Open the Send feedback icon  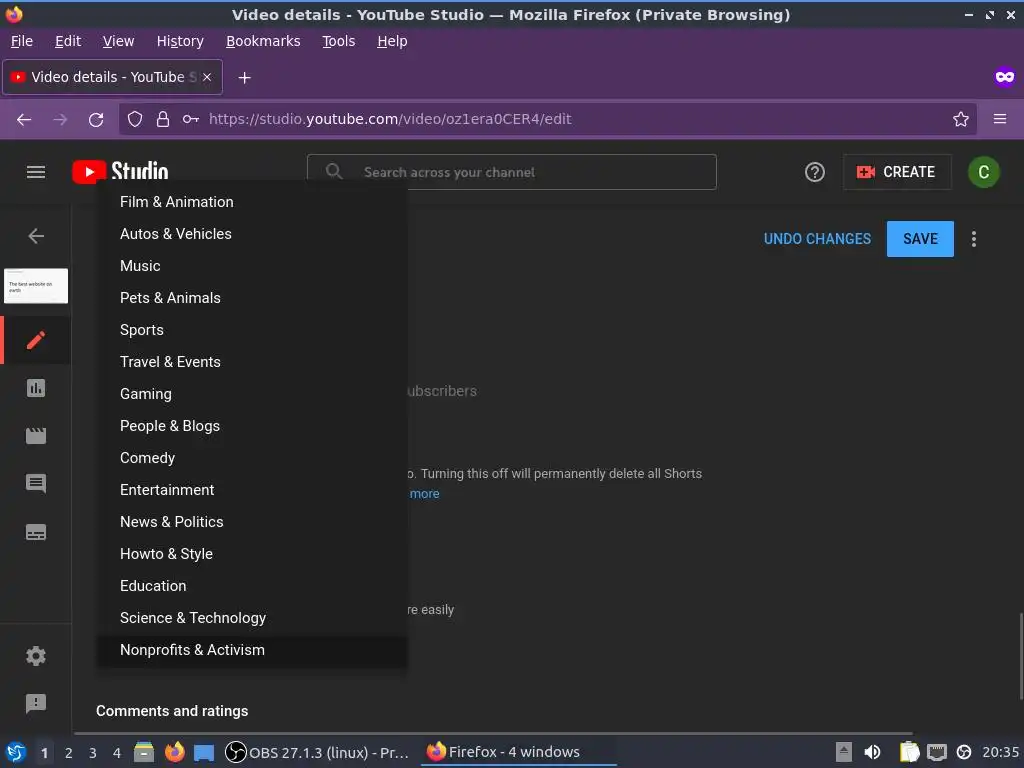click(x=36, y=703)
